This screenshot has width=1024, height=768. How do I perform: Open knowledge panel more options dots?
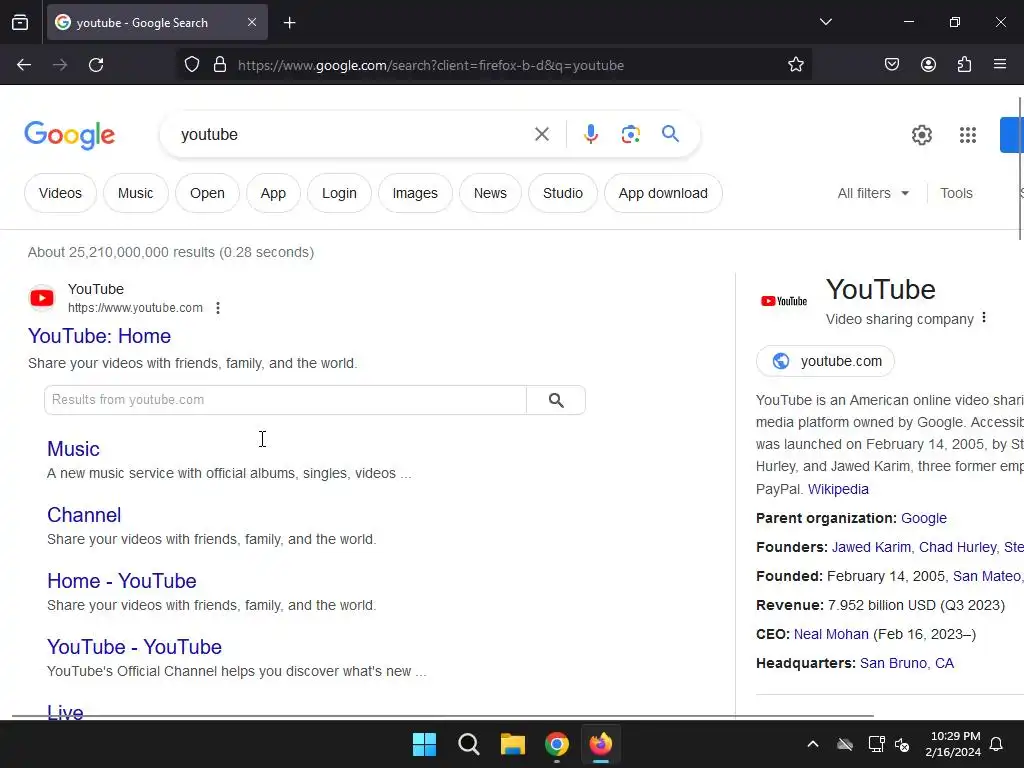pos(984,318)
